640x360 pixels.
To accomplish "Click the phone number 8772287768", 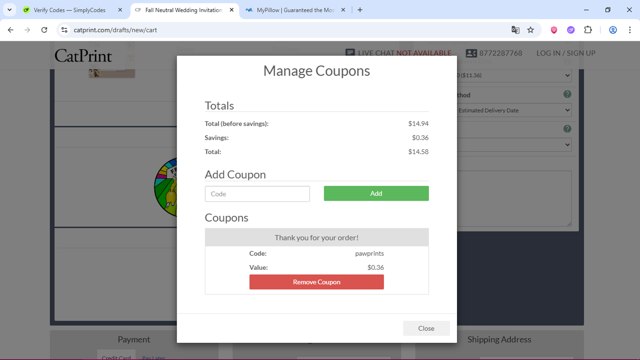I will click(x=500, y=53).
